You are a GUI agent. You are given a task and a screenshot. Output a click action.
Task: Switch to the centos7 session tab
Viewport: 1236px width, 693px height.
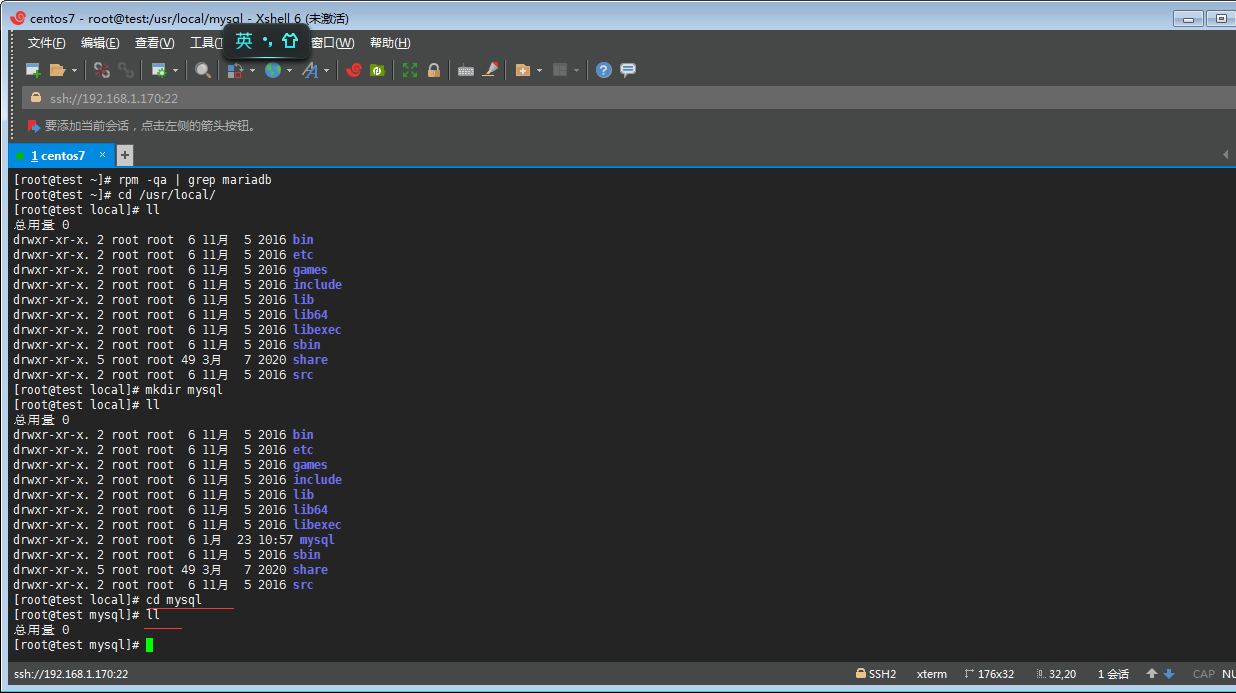58,156
